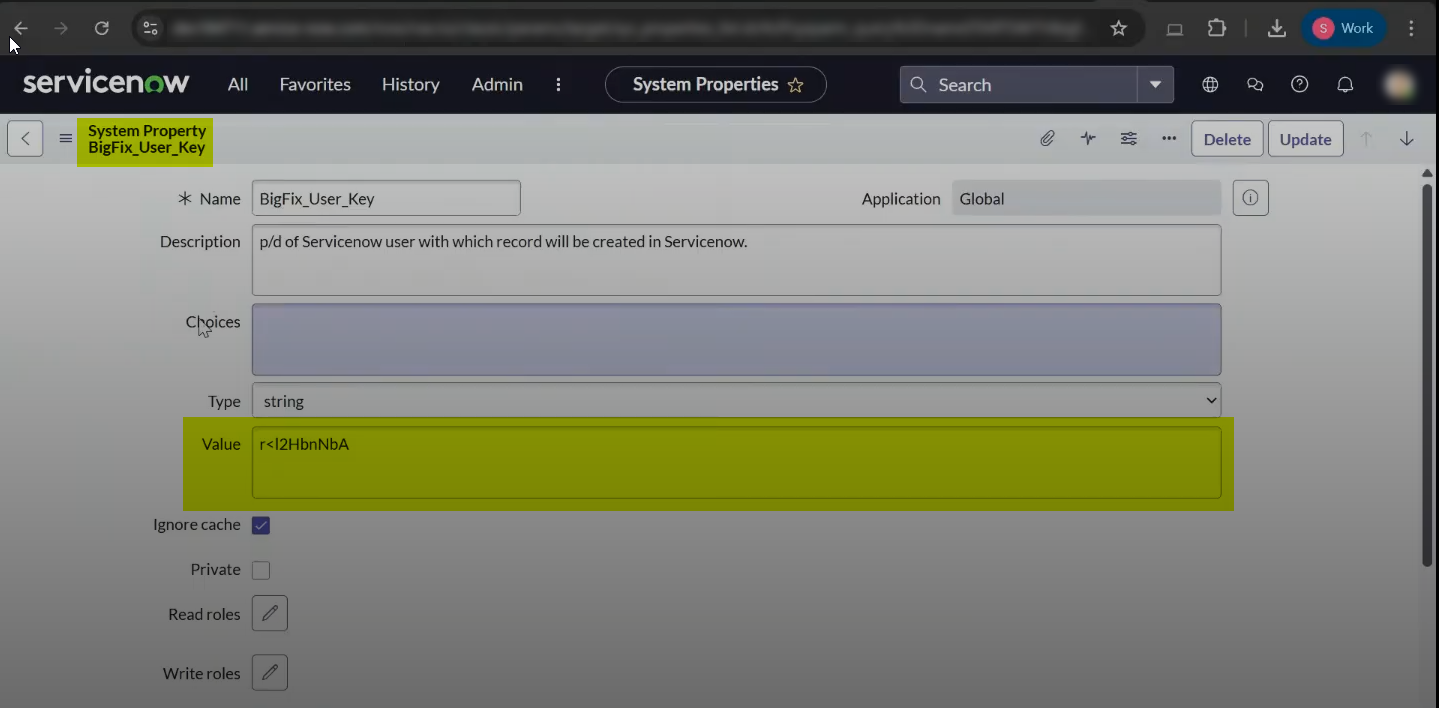Open the chat sidebar icon
Image resolution: width=1439 pixels, height=708 pixels.
pyautogui.click(x=1255, y=84)
